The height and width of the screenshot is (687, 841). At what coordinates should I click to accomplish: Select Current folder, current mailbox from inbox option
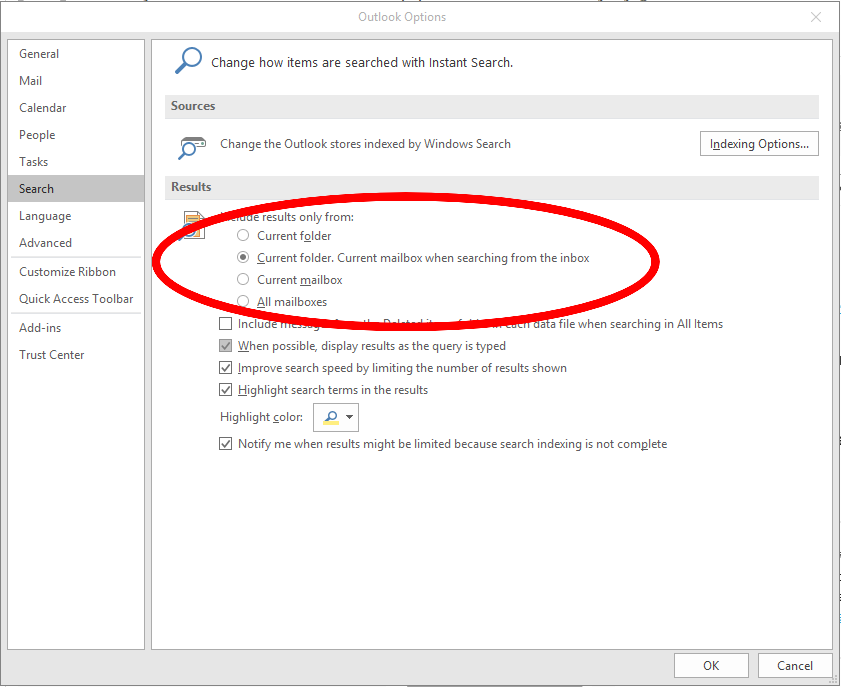(243, 257)
